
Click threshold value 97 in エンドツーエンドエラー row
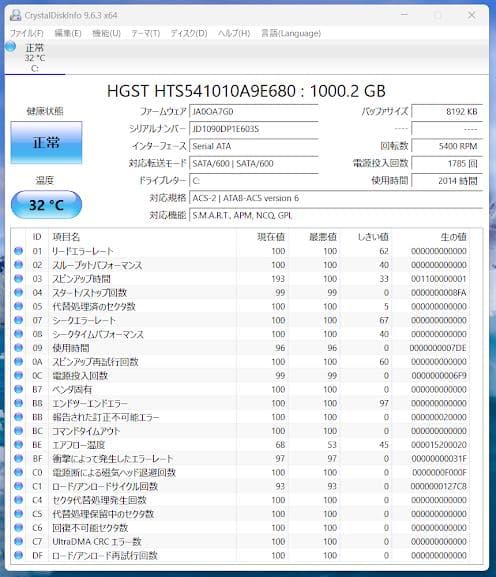(x=384, y=403)
